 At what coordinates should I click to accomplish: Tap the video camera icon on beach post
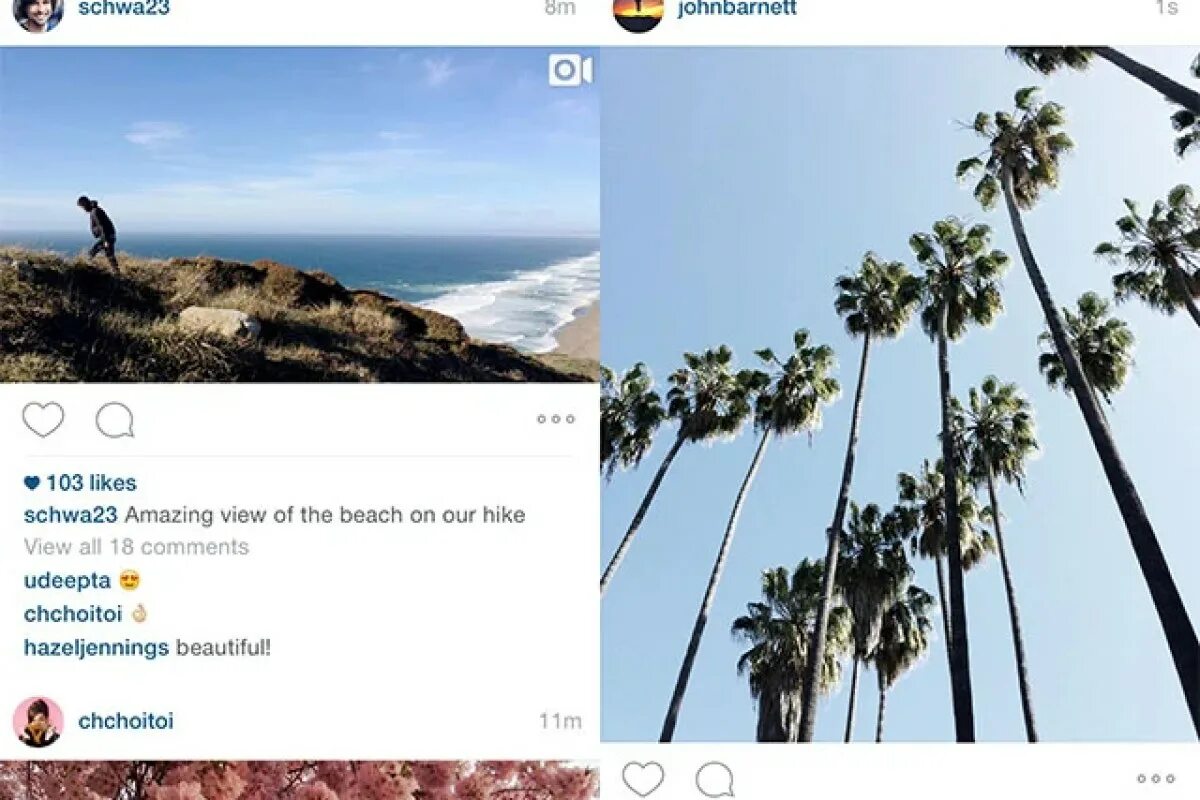(570, 71)
